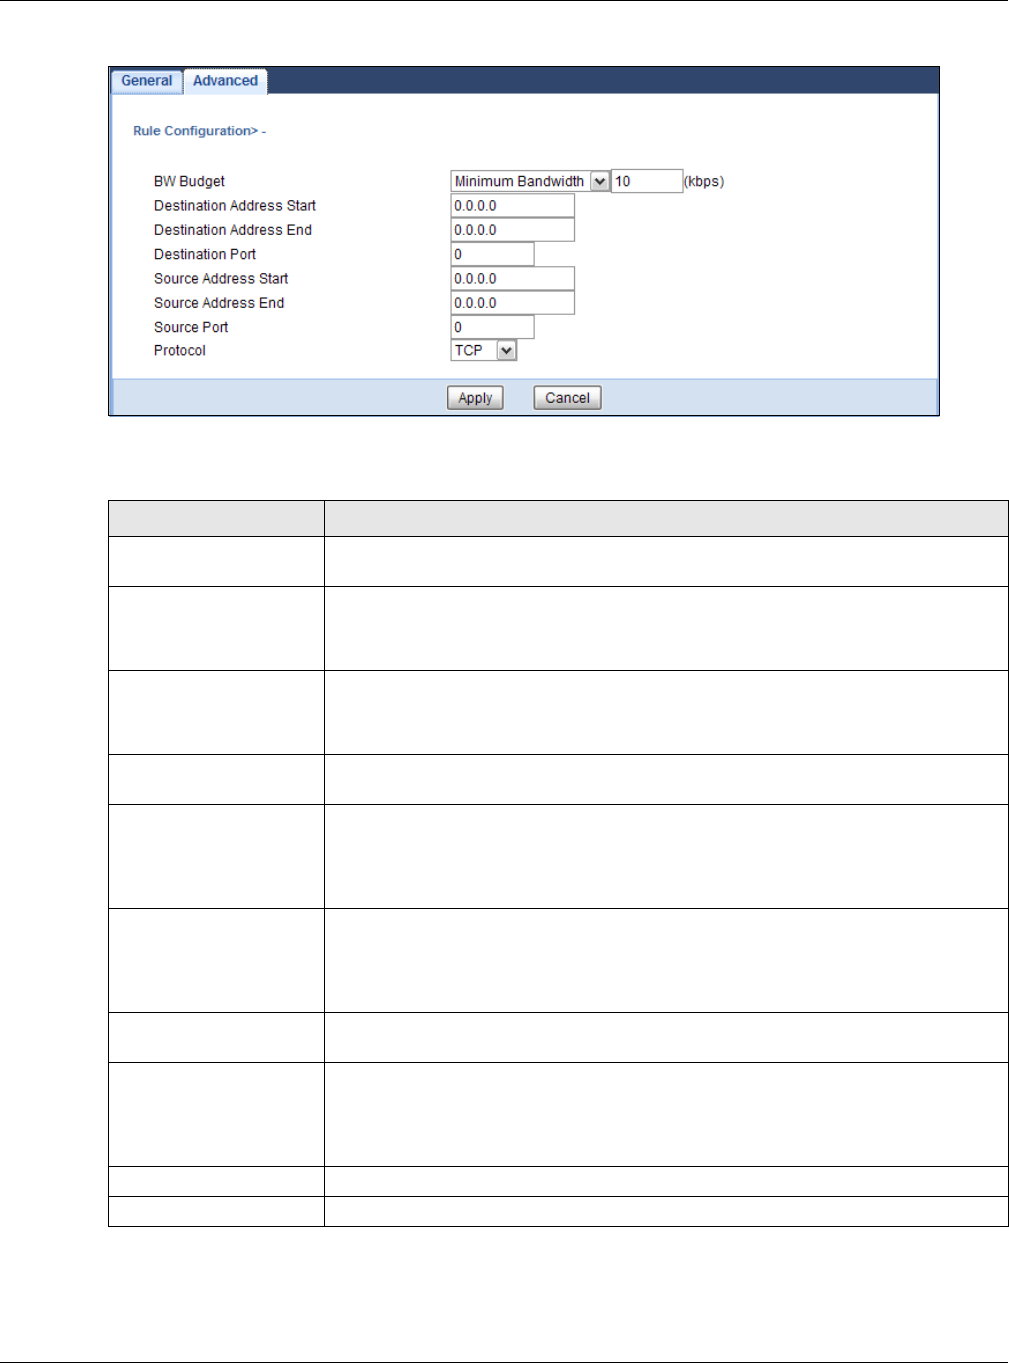Click the Source Port input

(x=492, y=327)
